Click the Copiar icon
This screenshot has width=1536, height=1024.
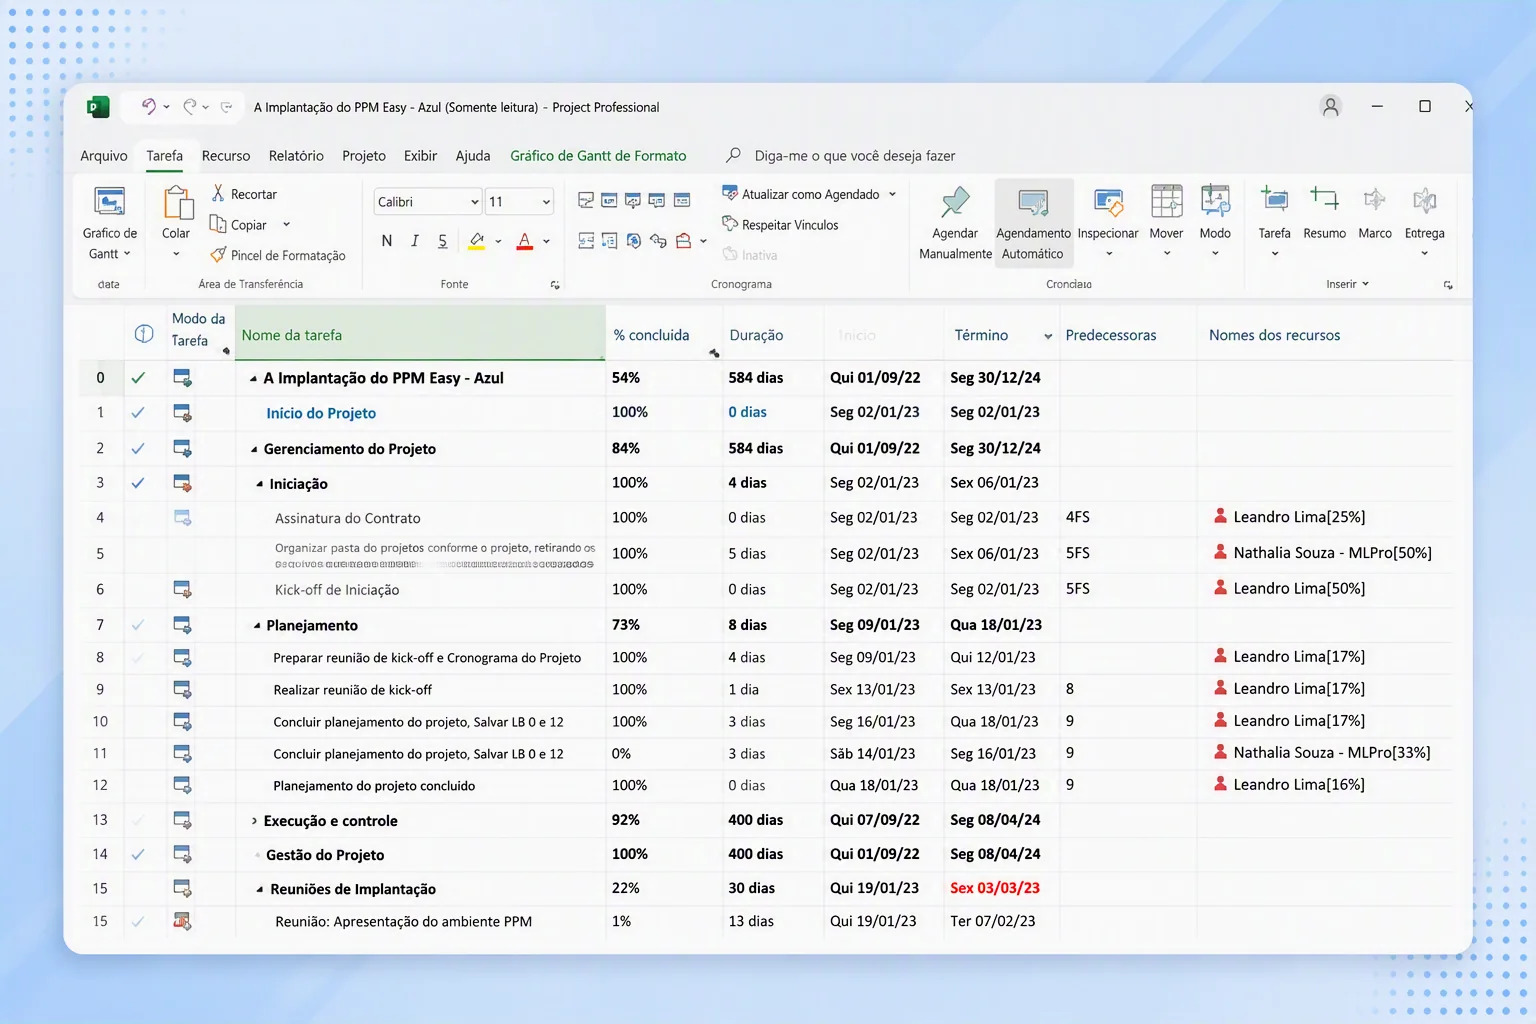[x=218, y=224]
